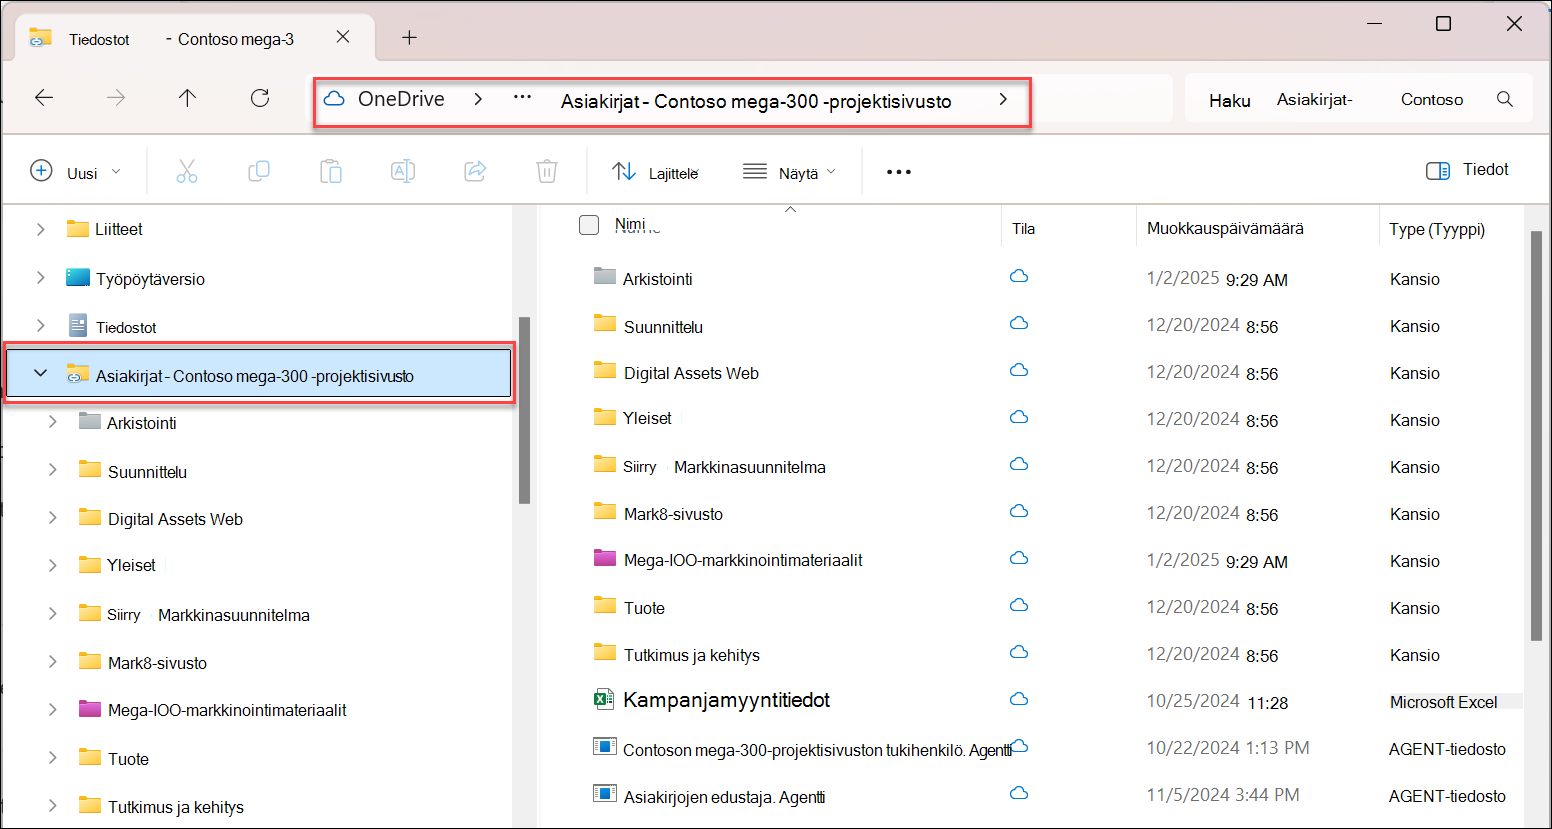The width and height of the screenshot is (1552, 829).
Task: Select the Yleiset folder in file list
Action: coord(647,418)
